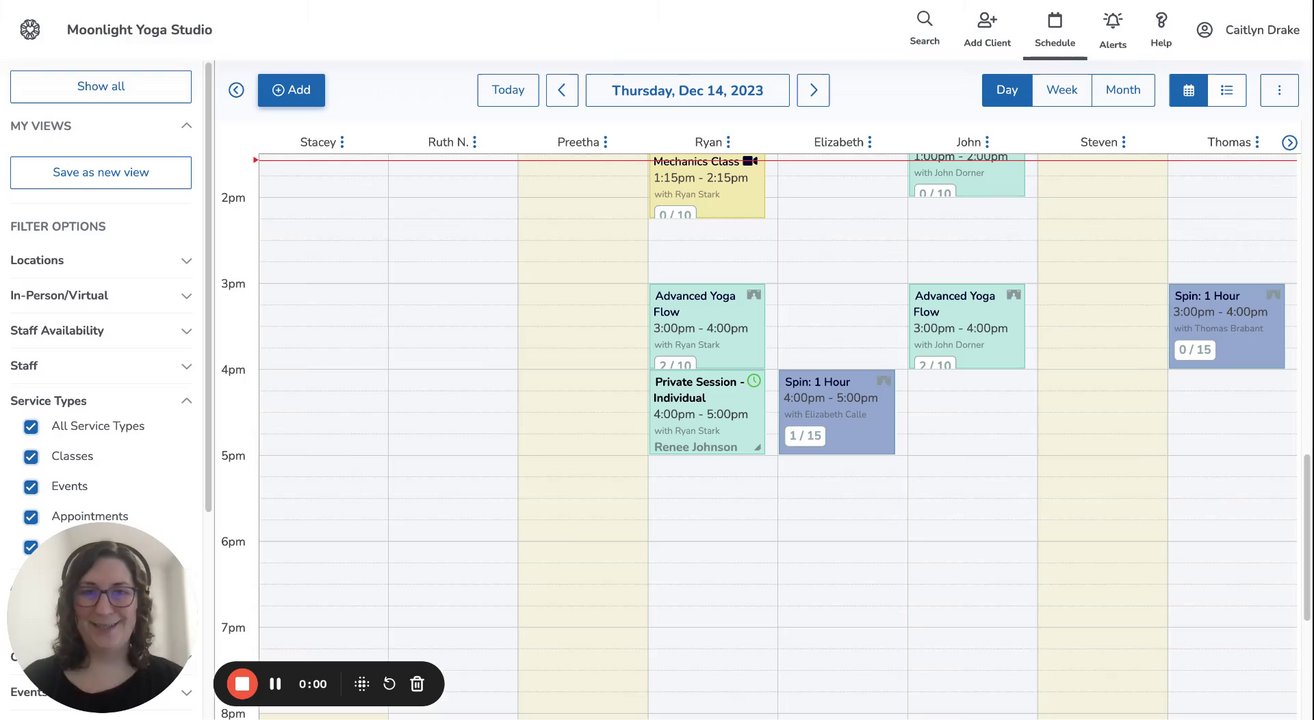Open Elizabeth's Spin: 1 Hour 4:00pm class

click(x=837, y=412)
